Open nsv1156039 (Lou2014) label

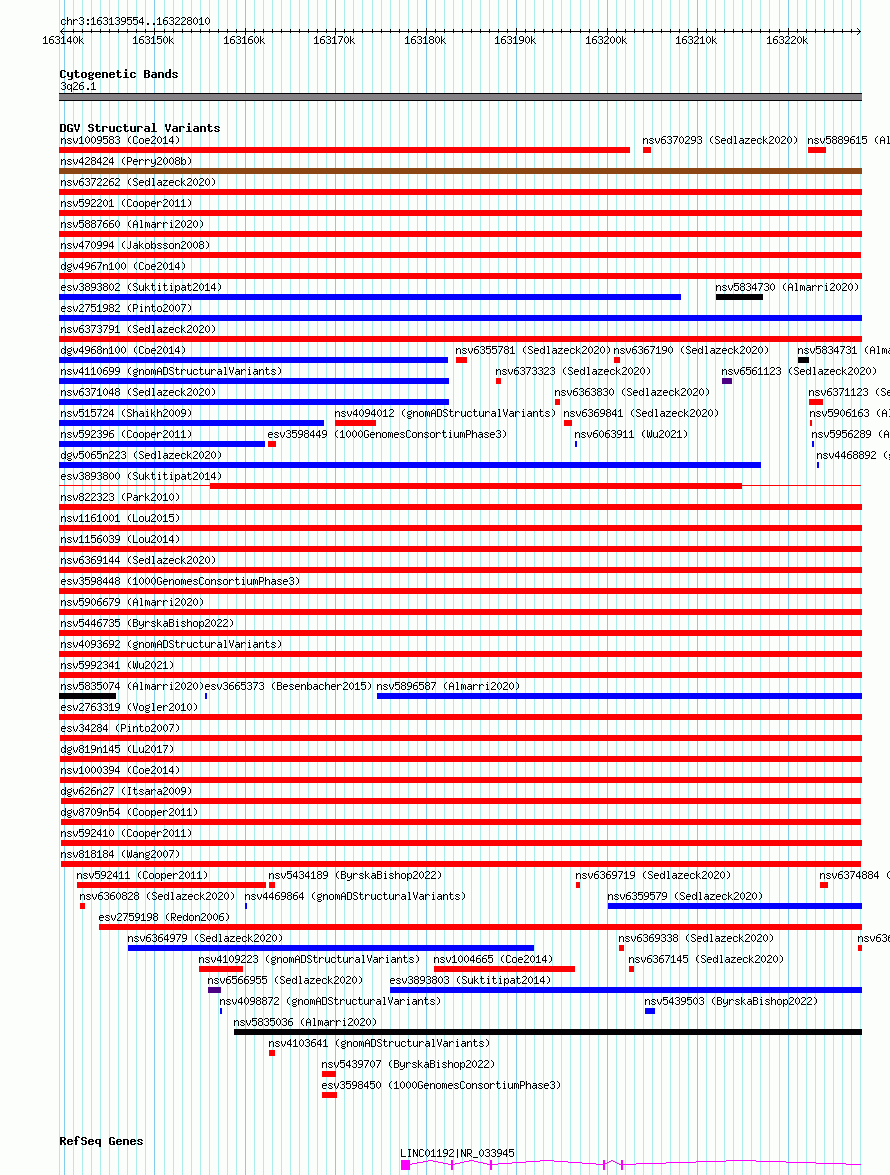point(120,539)
